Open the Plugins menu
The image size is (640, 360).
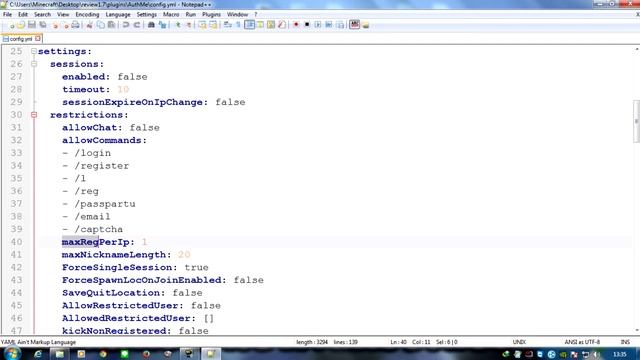pos(211,14)
